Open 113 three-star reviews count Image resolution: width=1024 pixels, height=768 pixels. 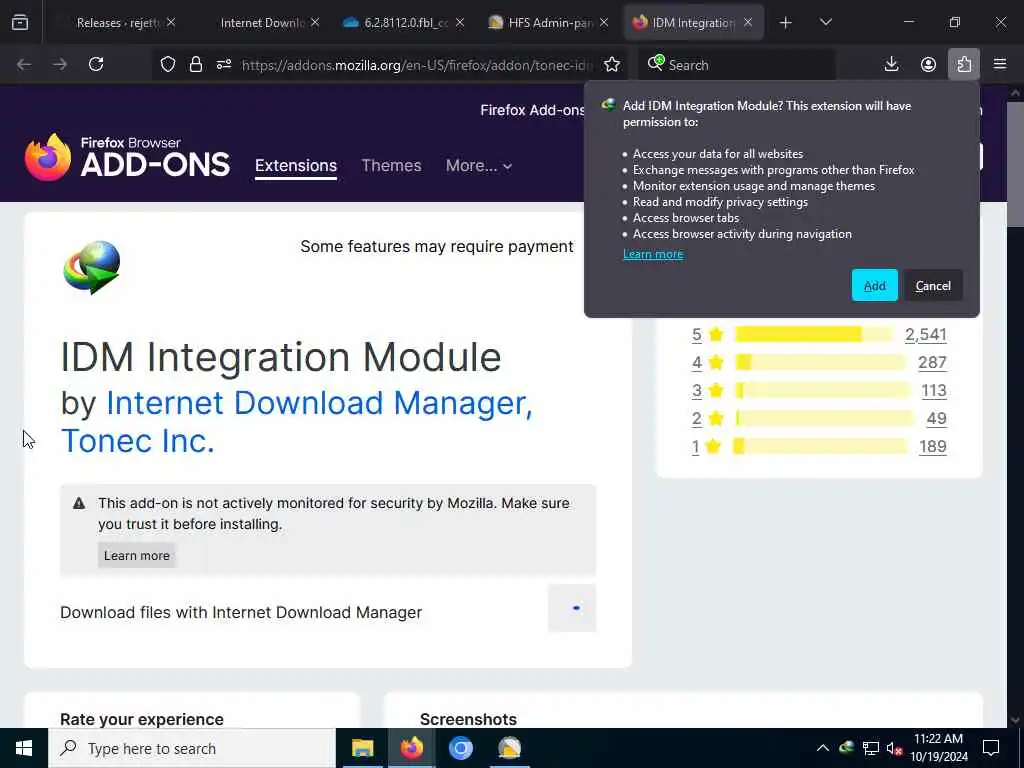click(x=934, y=391)
